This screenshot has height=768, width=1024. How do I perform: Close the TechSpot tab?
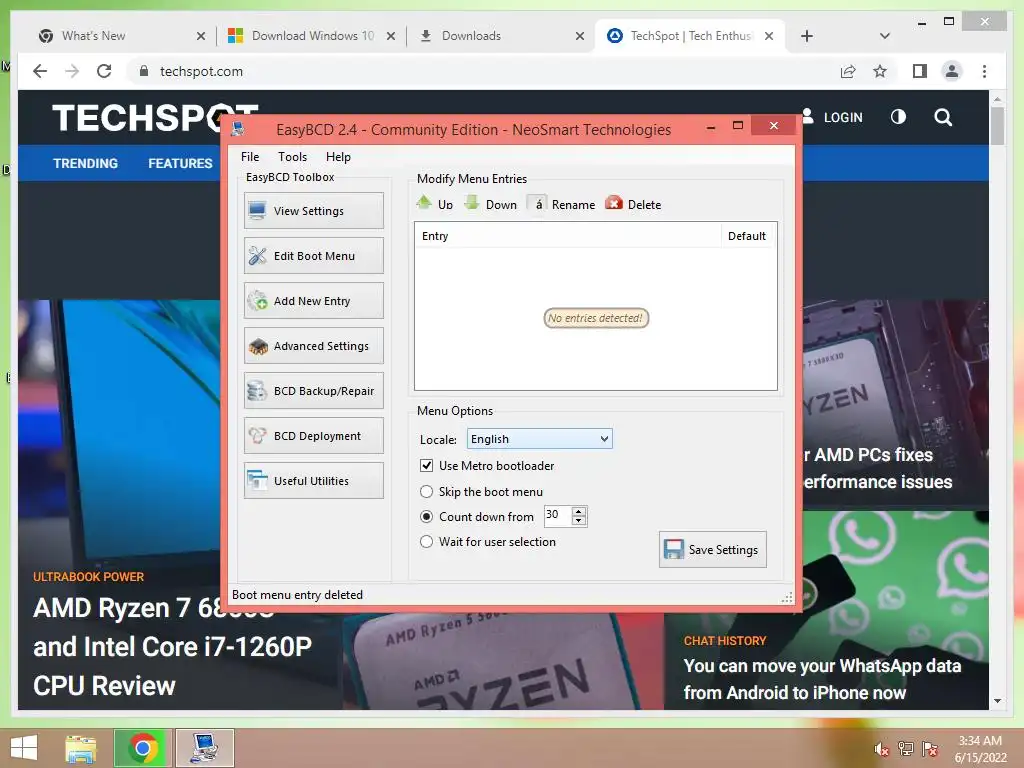click(769, 37)
